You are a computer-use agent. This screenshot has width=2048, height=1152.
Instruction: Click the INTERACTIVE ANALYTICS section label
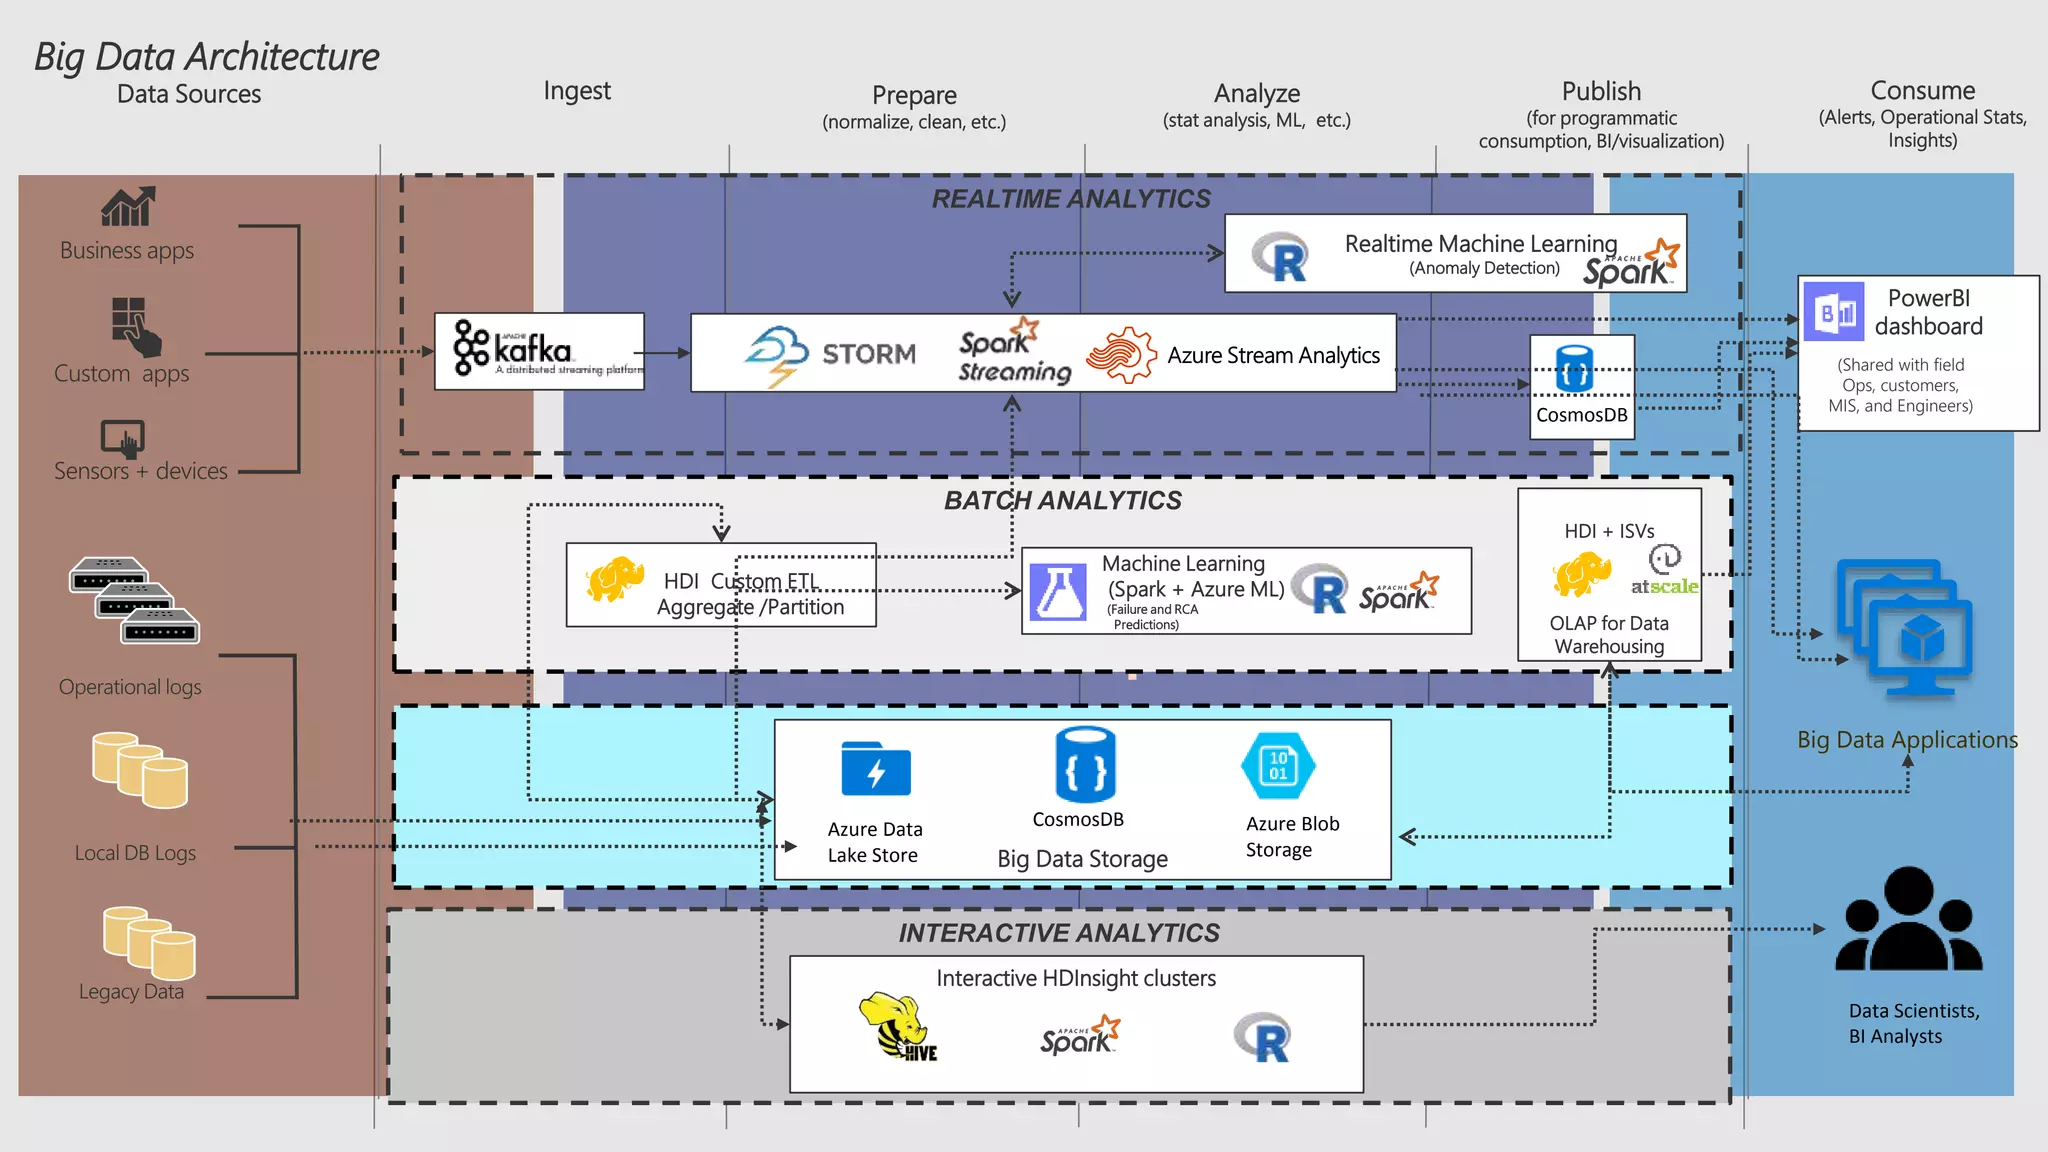[x=1059, y=933]
